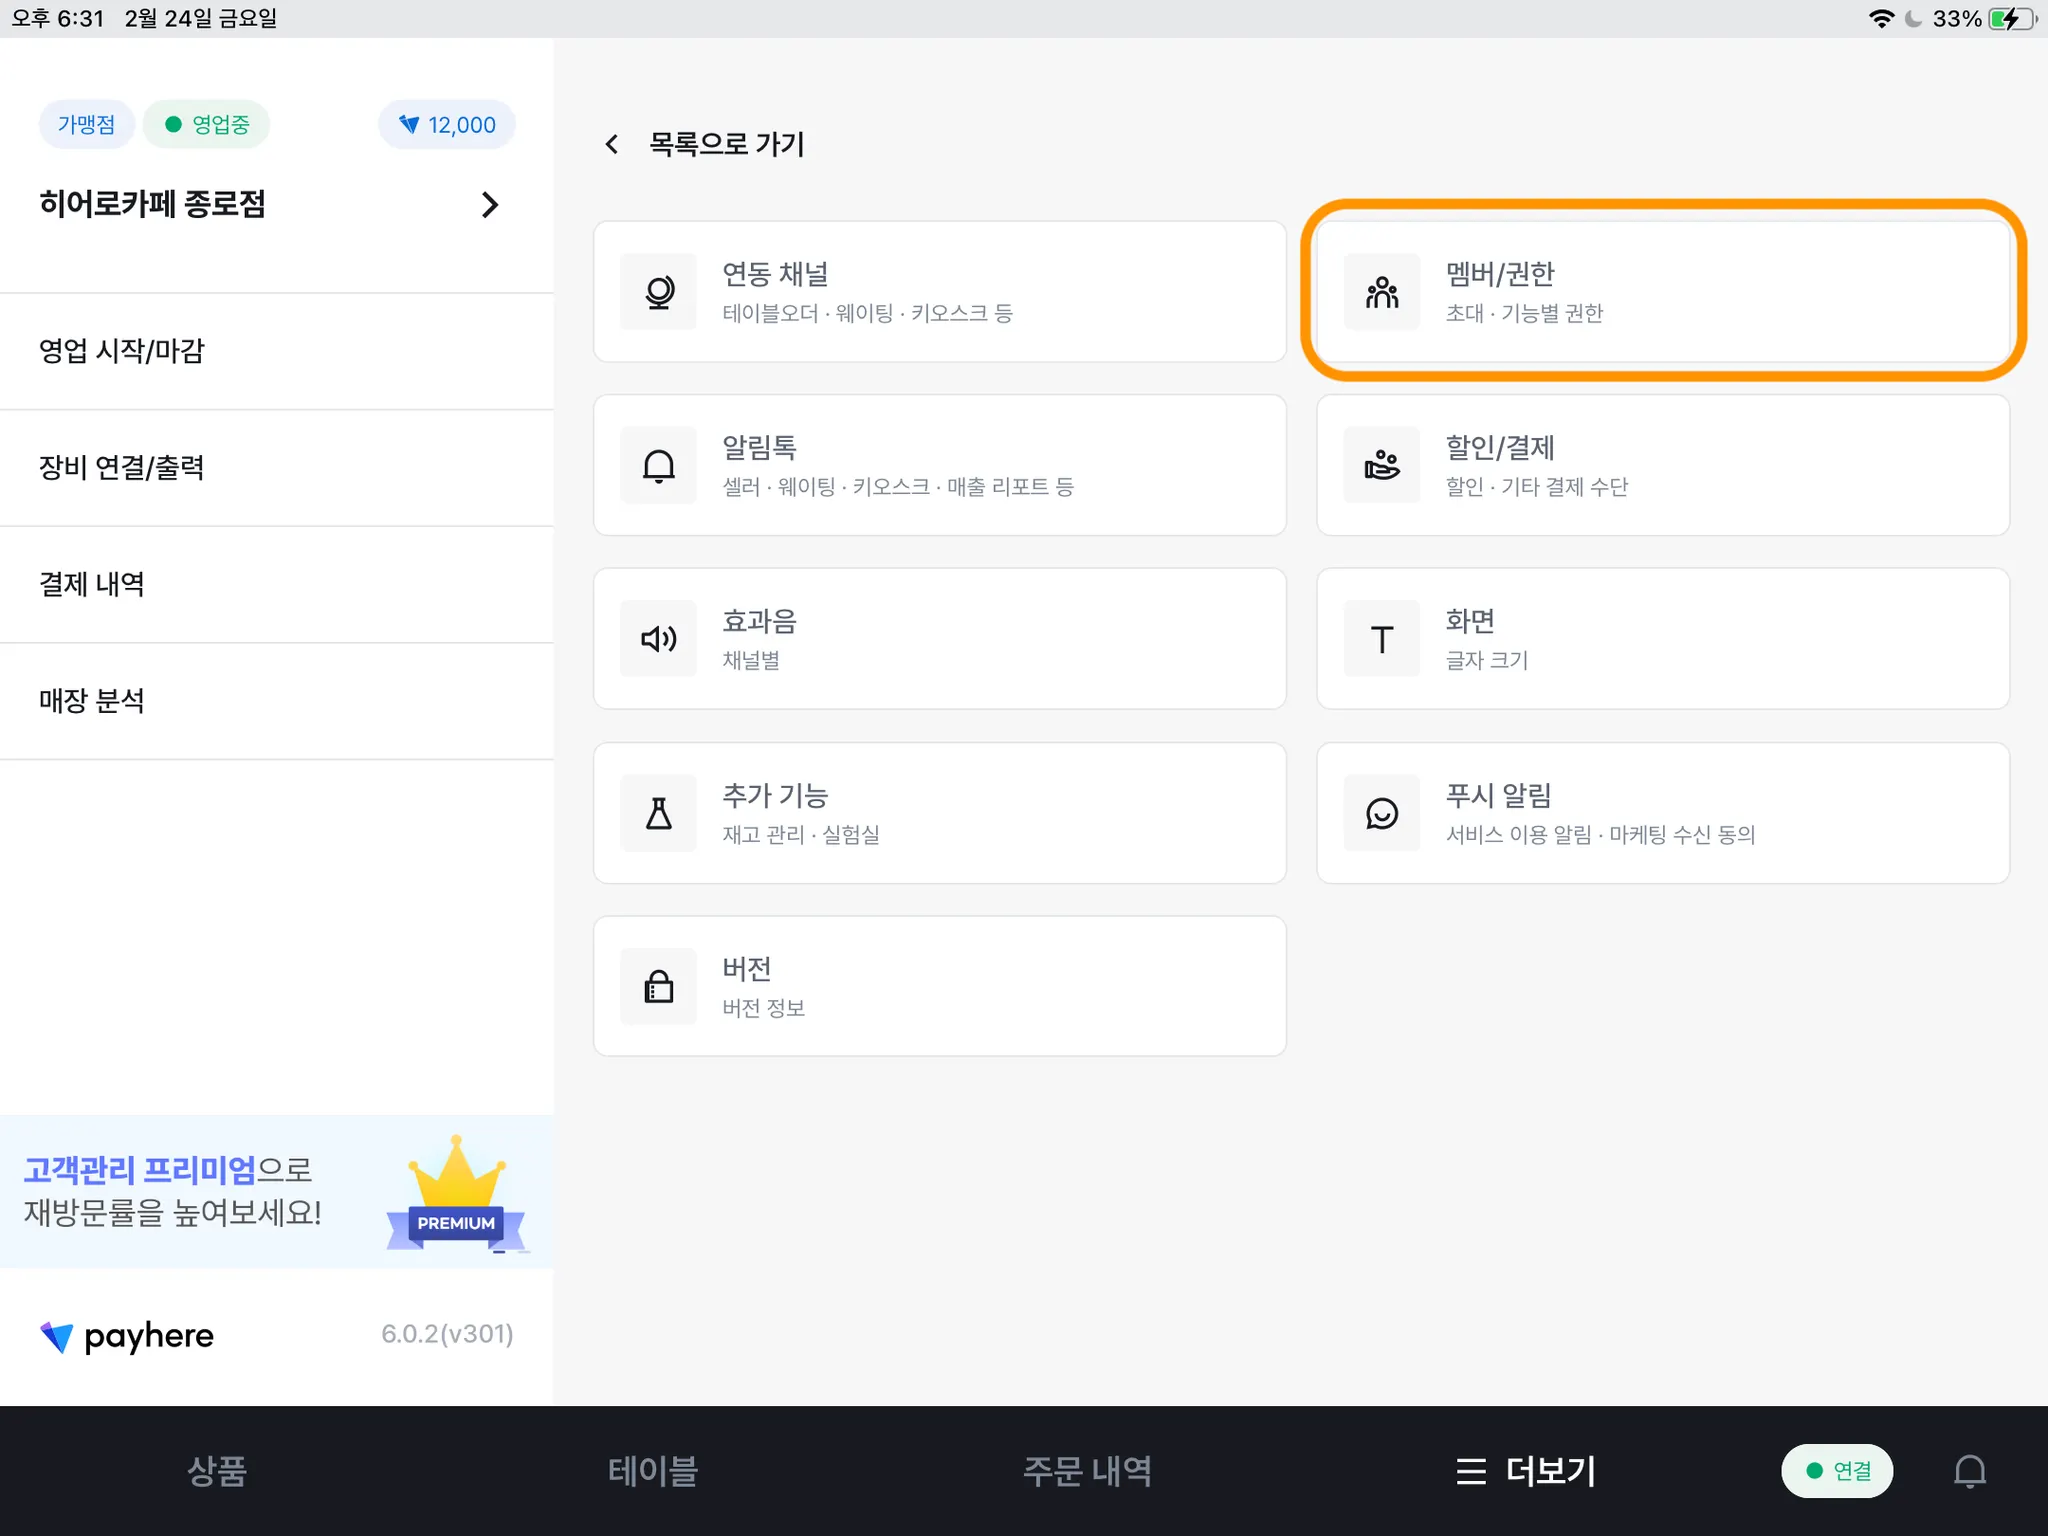The height and width of the screenshot is (1536, 2048).
Task: Open the 할인/결제 hand-coins icon
Action: point(1381,466)
